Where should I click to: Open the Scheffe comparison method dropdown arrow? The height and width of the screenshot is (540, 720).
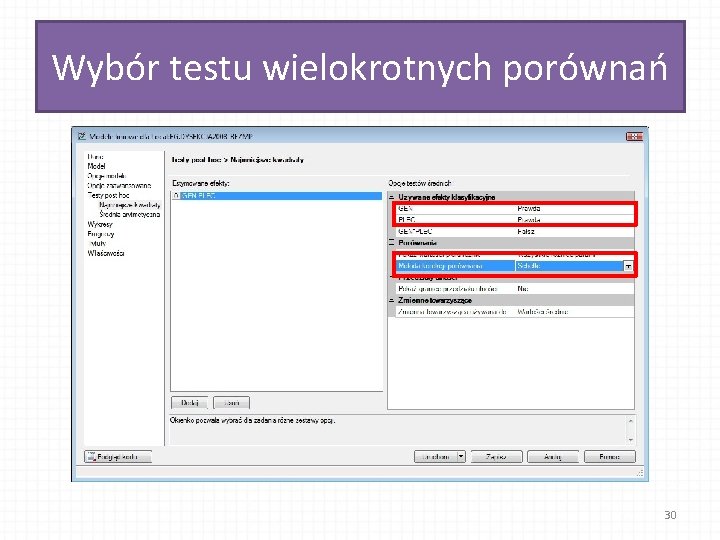click(628, 266)
